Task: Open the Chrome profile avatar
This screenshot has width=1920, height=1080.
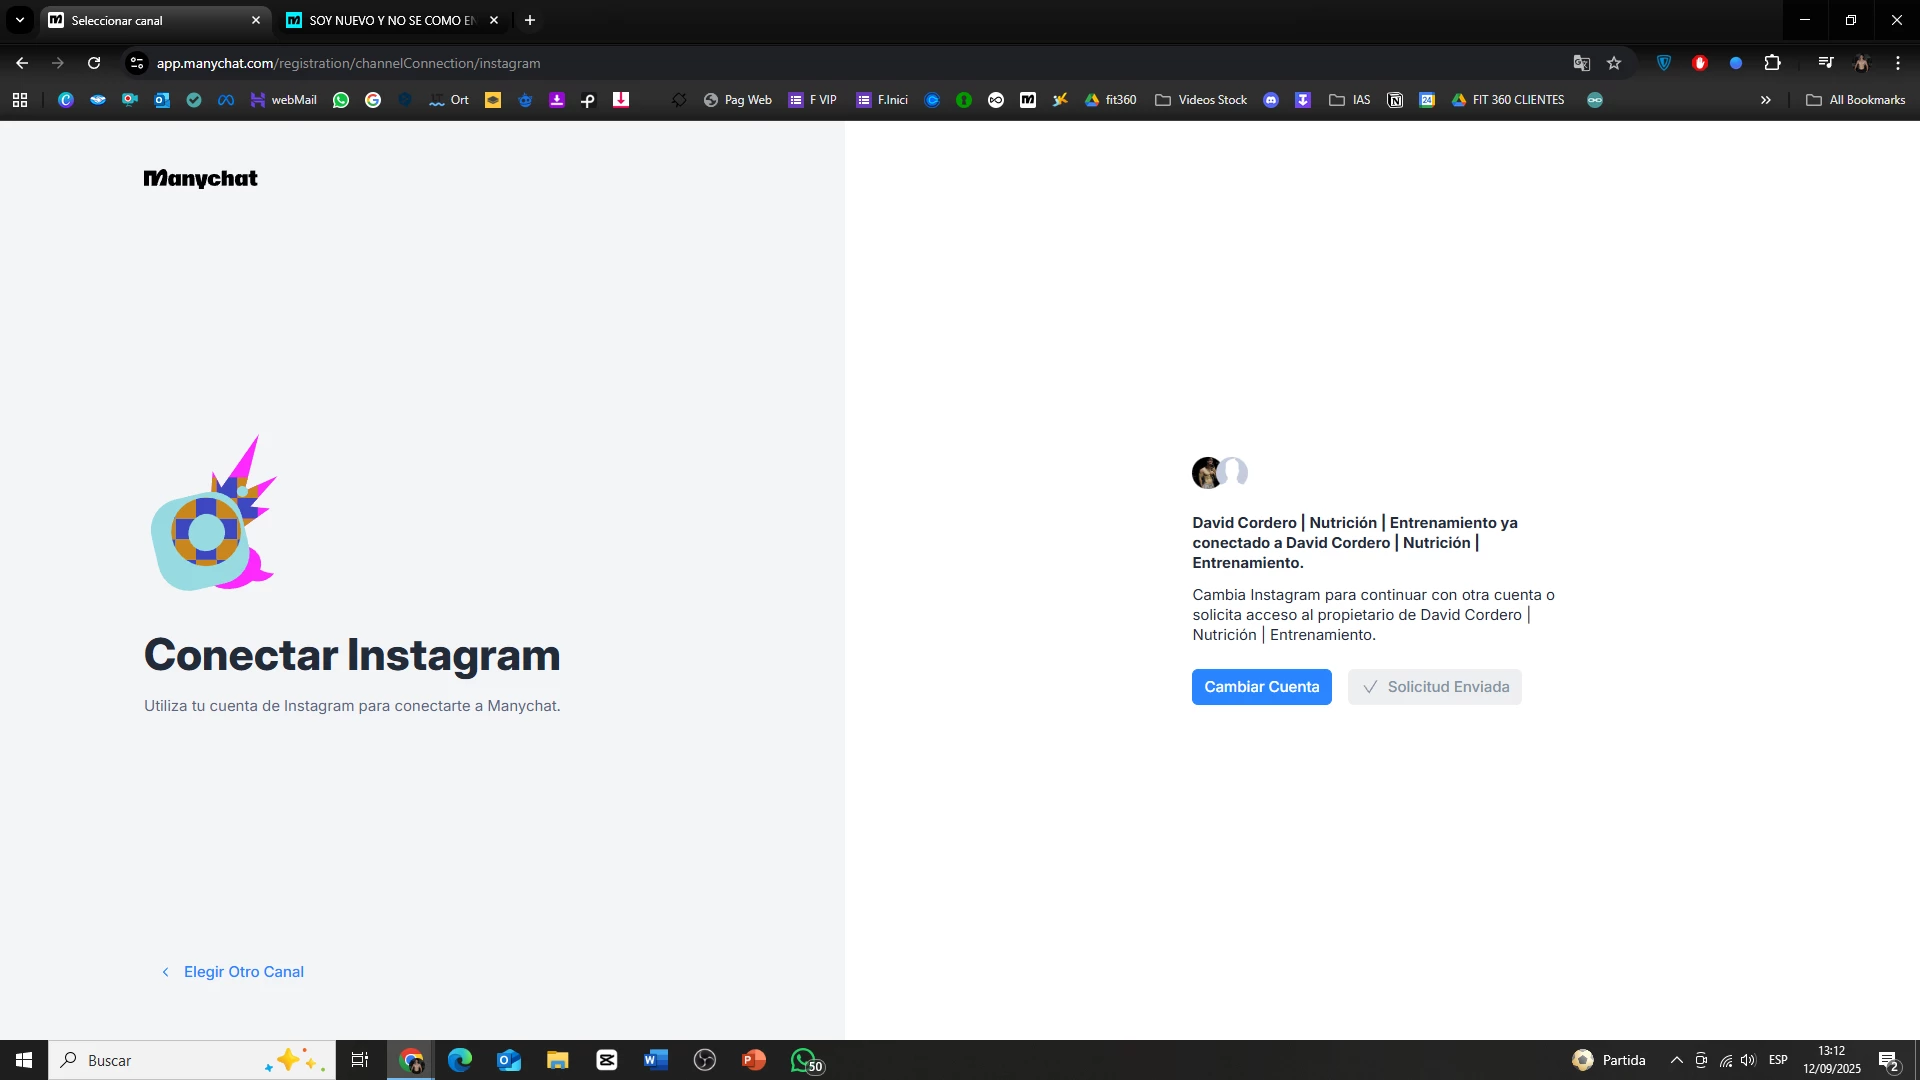Action: 1861,63
